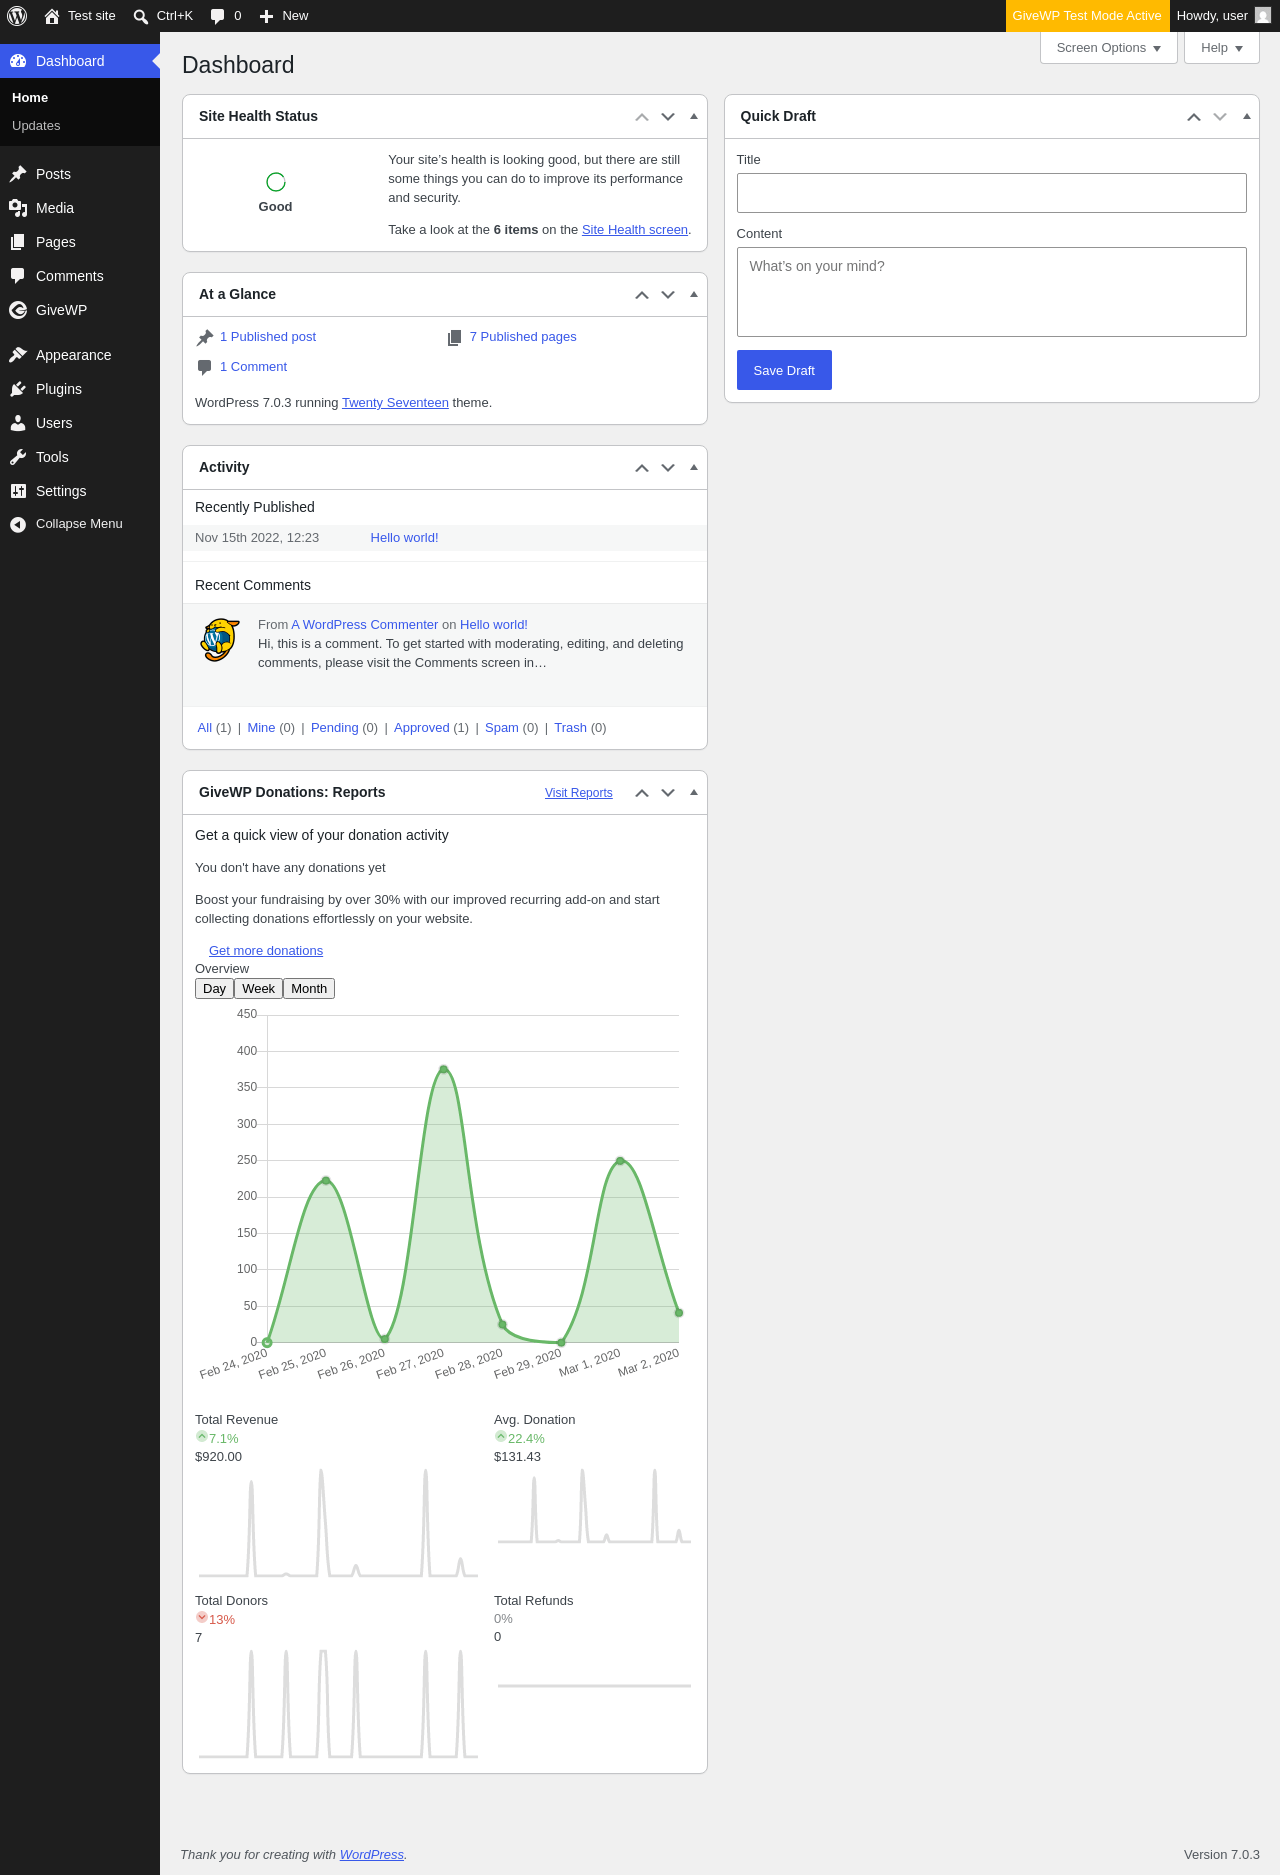Open Home submenu item under Dashboard

click(x=30, y=98)
